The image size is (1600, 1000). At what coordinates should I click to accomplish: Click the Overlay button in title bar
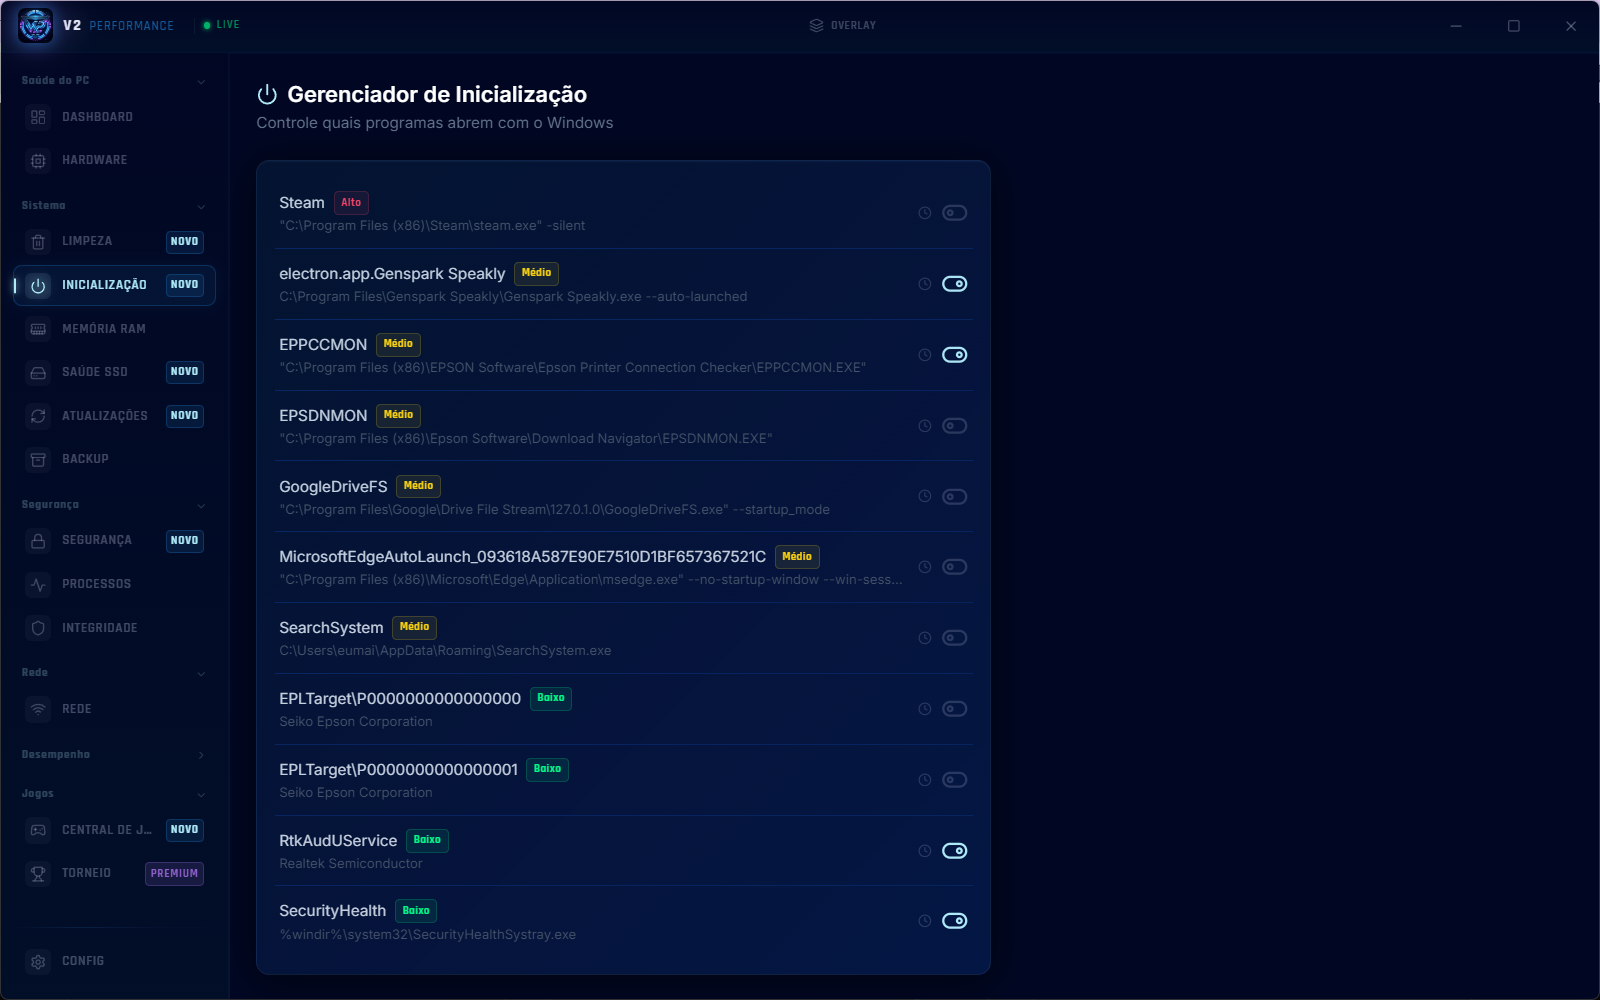843,25
